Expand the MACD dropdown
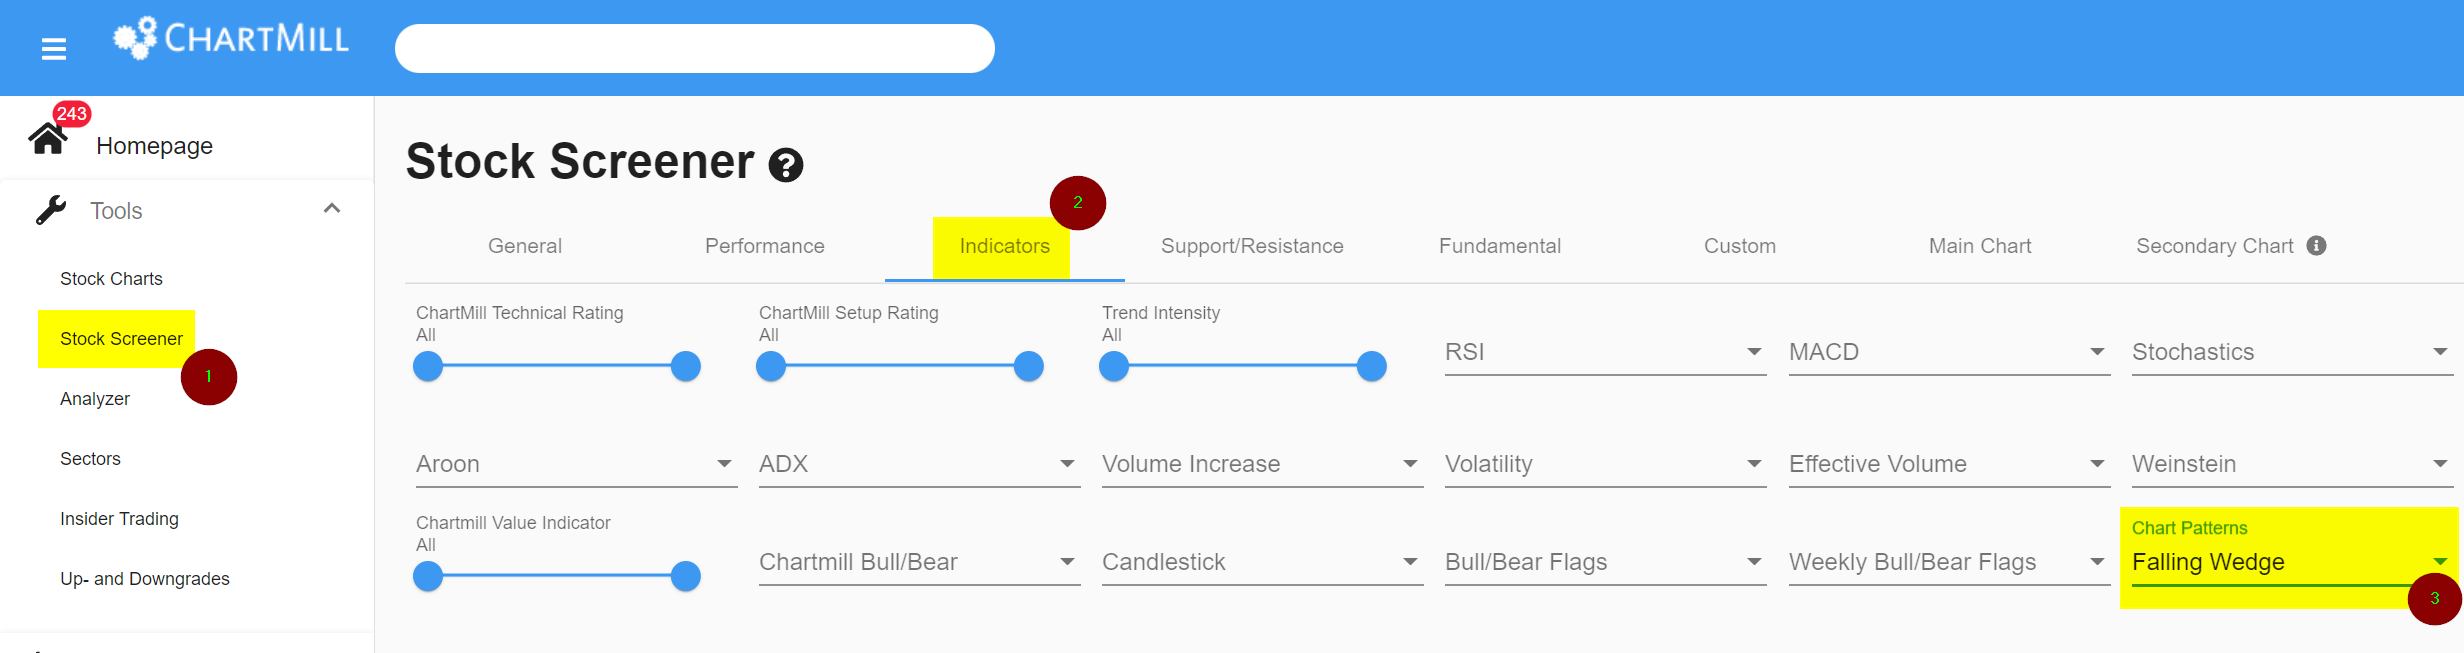Image resolution: width=2464 pixels, height=653 pixels. (1949, 352)
